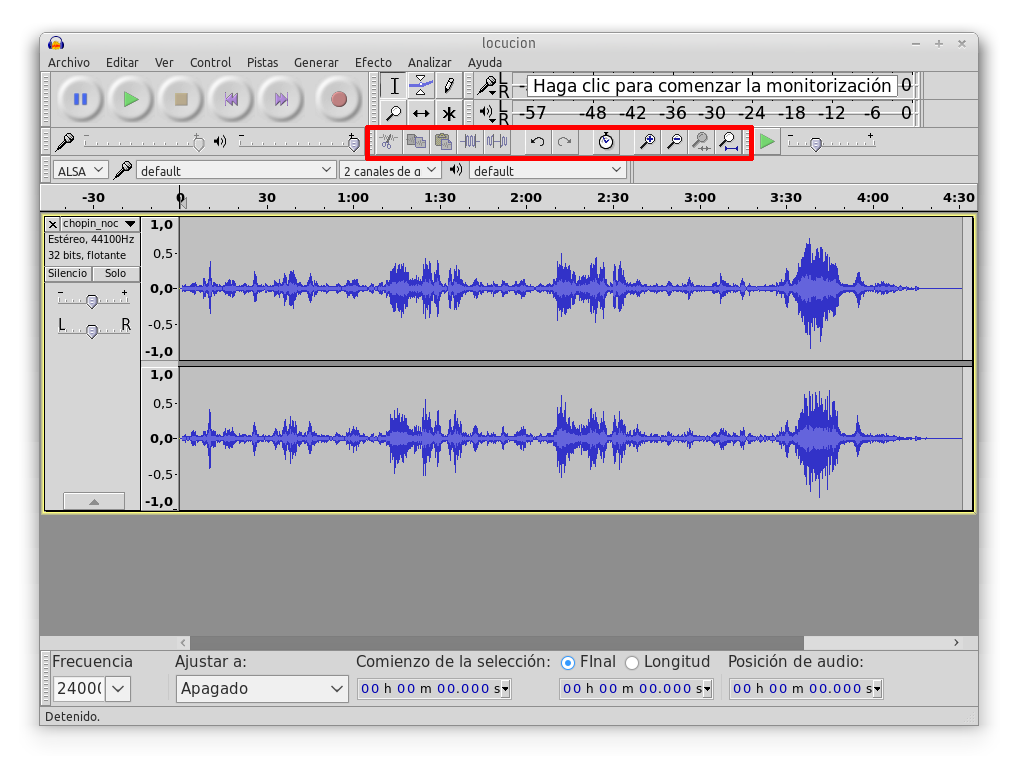
Task: Click the Record button
Action: tap(339, 99)
